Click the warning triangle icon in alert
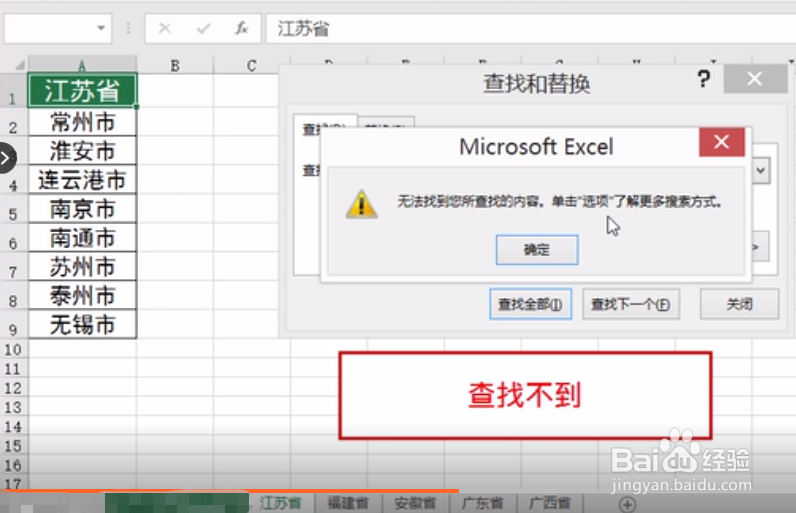Image resolution: width=796 pixels, height=513 pixels. (x=361, y=204)
